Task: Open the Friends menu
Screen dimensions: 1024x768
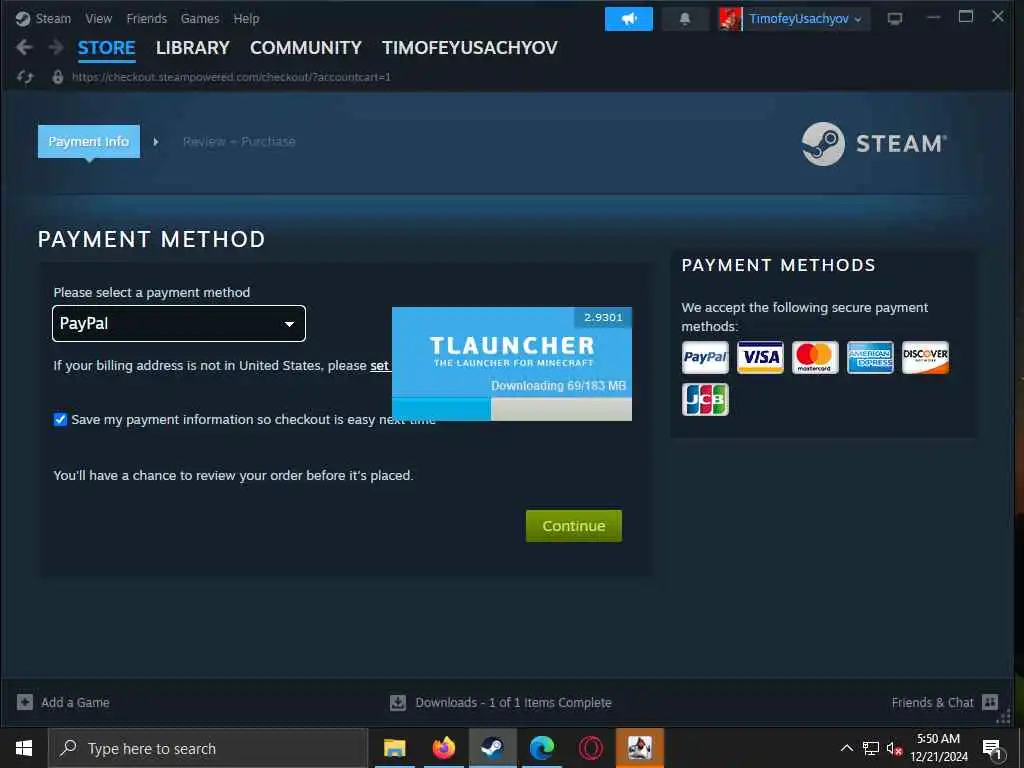Action: pyautogui.click(x=146, y=18)
